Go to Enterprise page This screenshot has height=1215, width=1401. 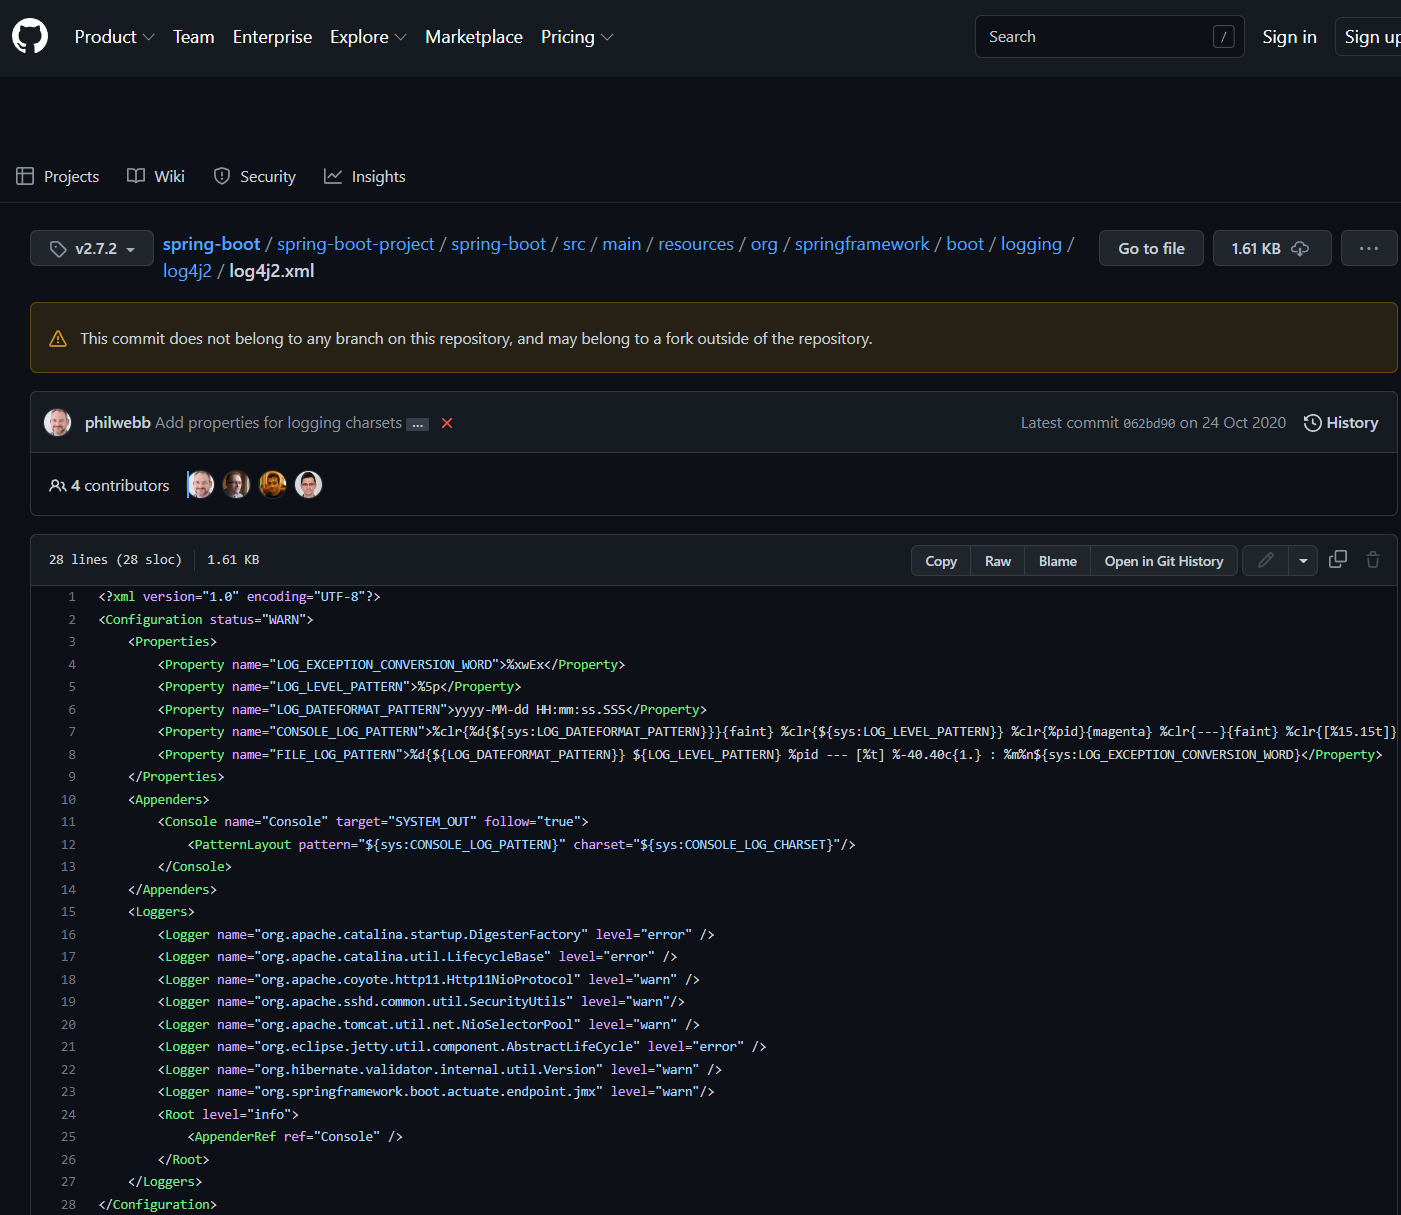point(272,37)
